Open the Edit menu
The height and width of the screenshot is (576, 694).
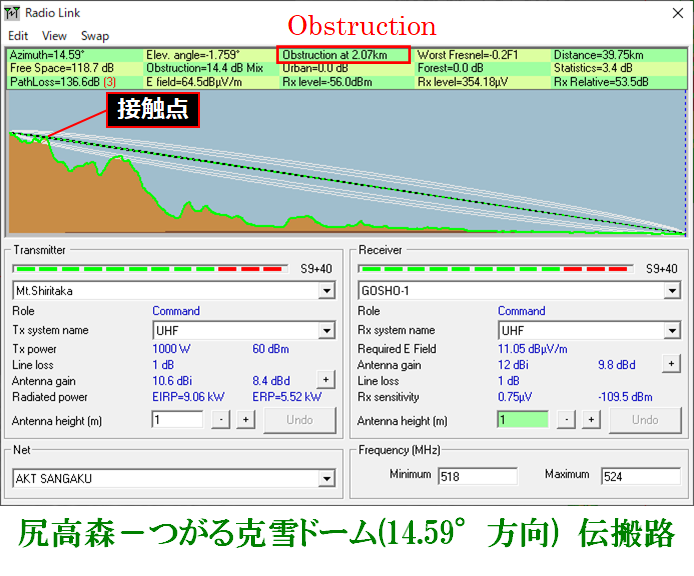click(x=18, y=36)
